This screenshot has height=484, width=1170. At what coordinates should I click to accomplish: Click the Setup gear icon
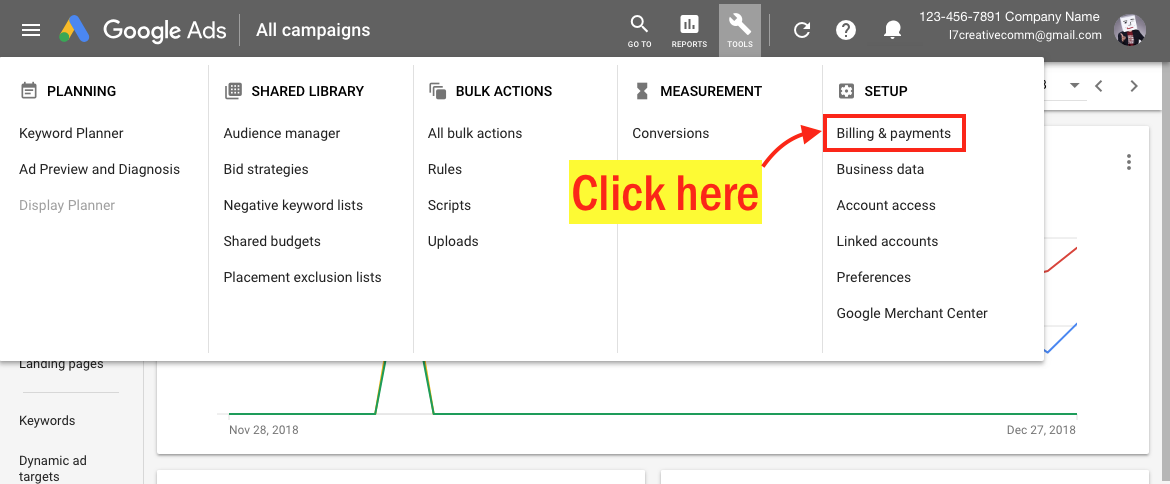(846, 91)
